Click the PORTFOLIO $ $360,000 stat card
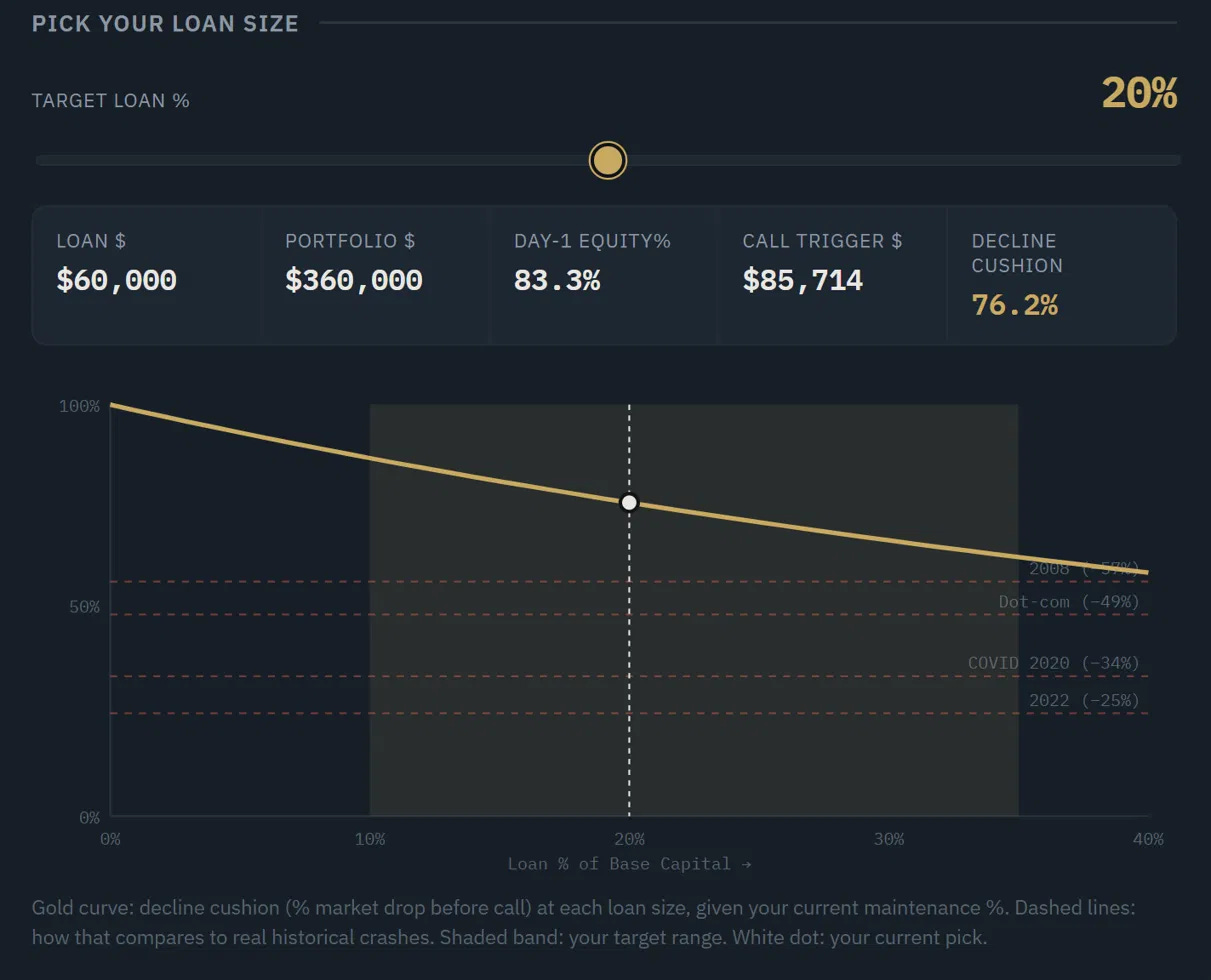This screenshot has height=980, width=1211. pyautogui.click(x=375, y=275)
